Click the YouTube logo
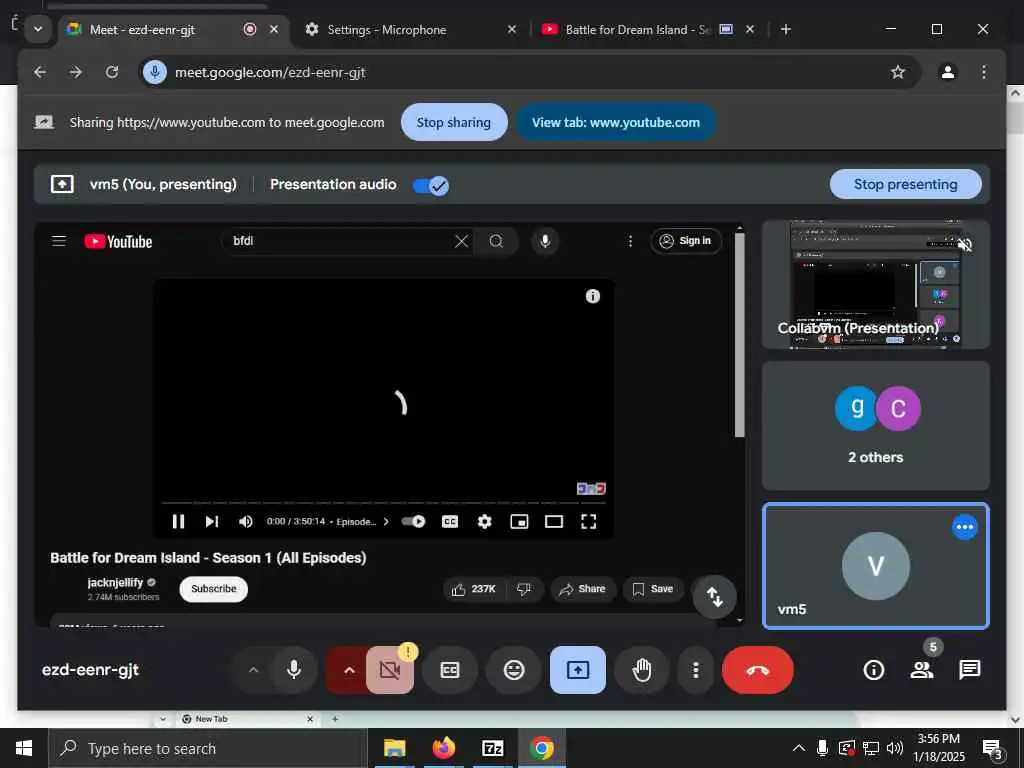This screenshot has width=1024, height=768. [118, 242]
